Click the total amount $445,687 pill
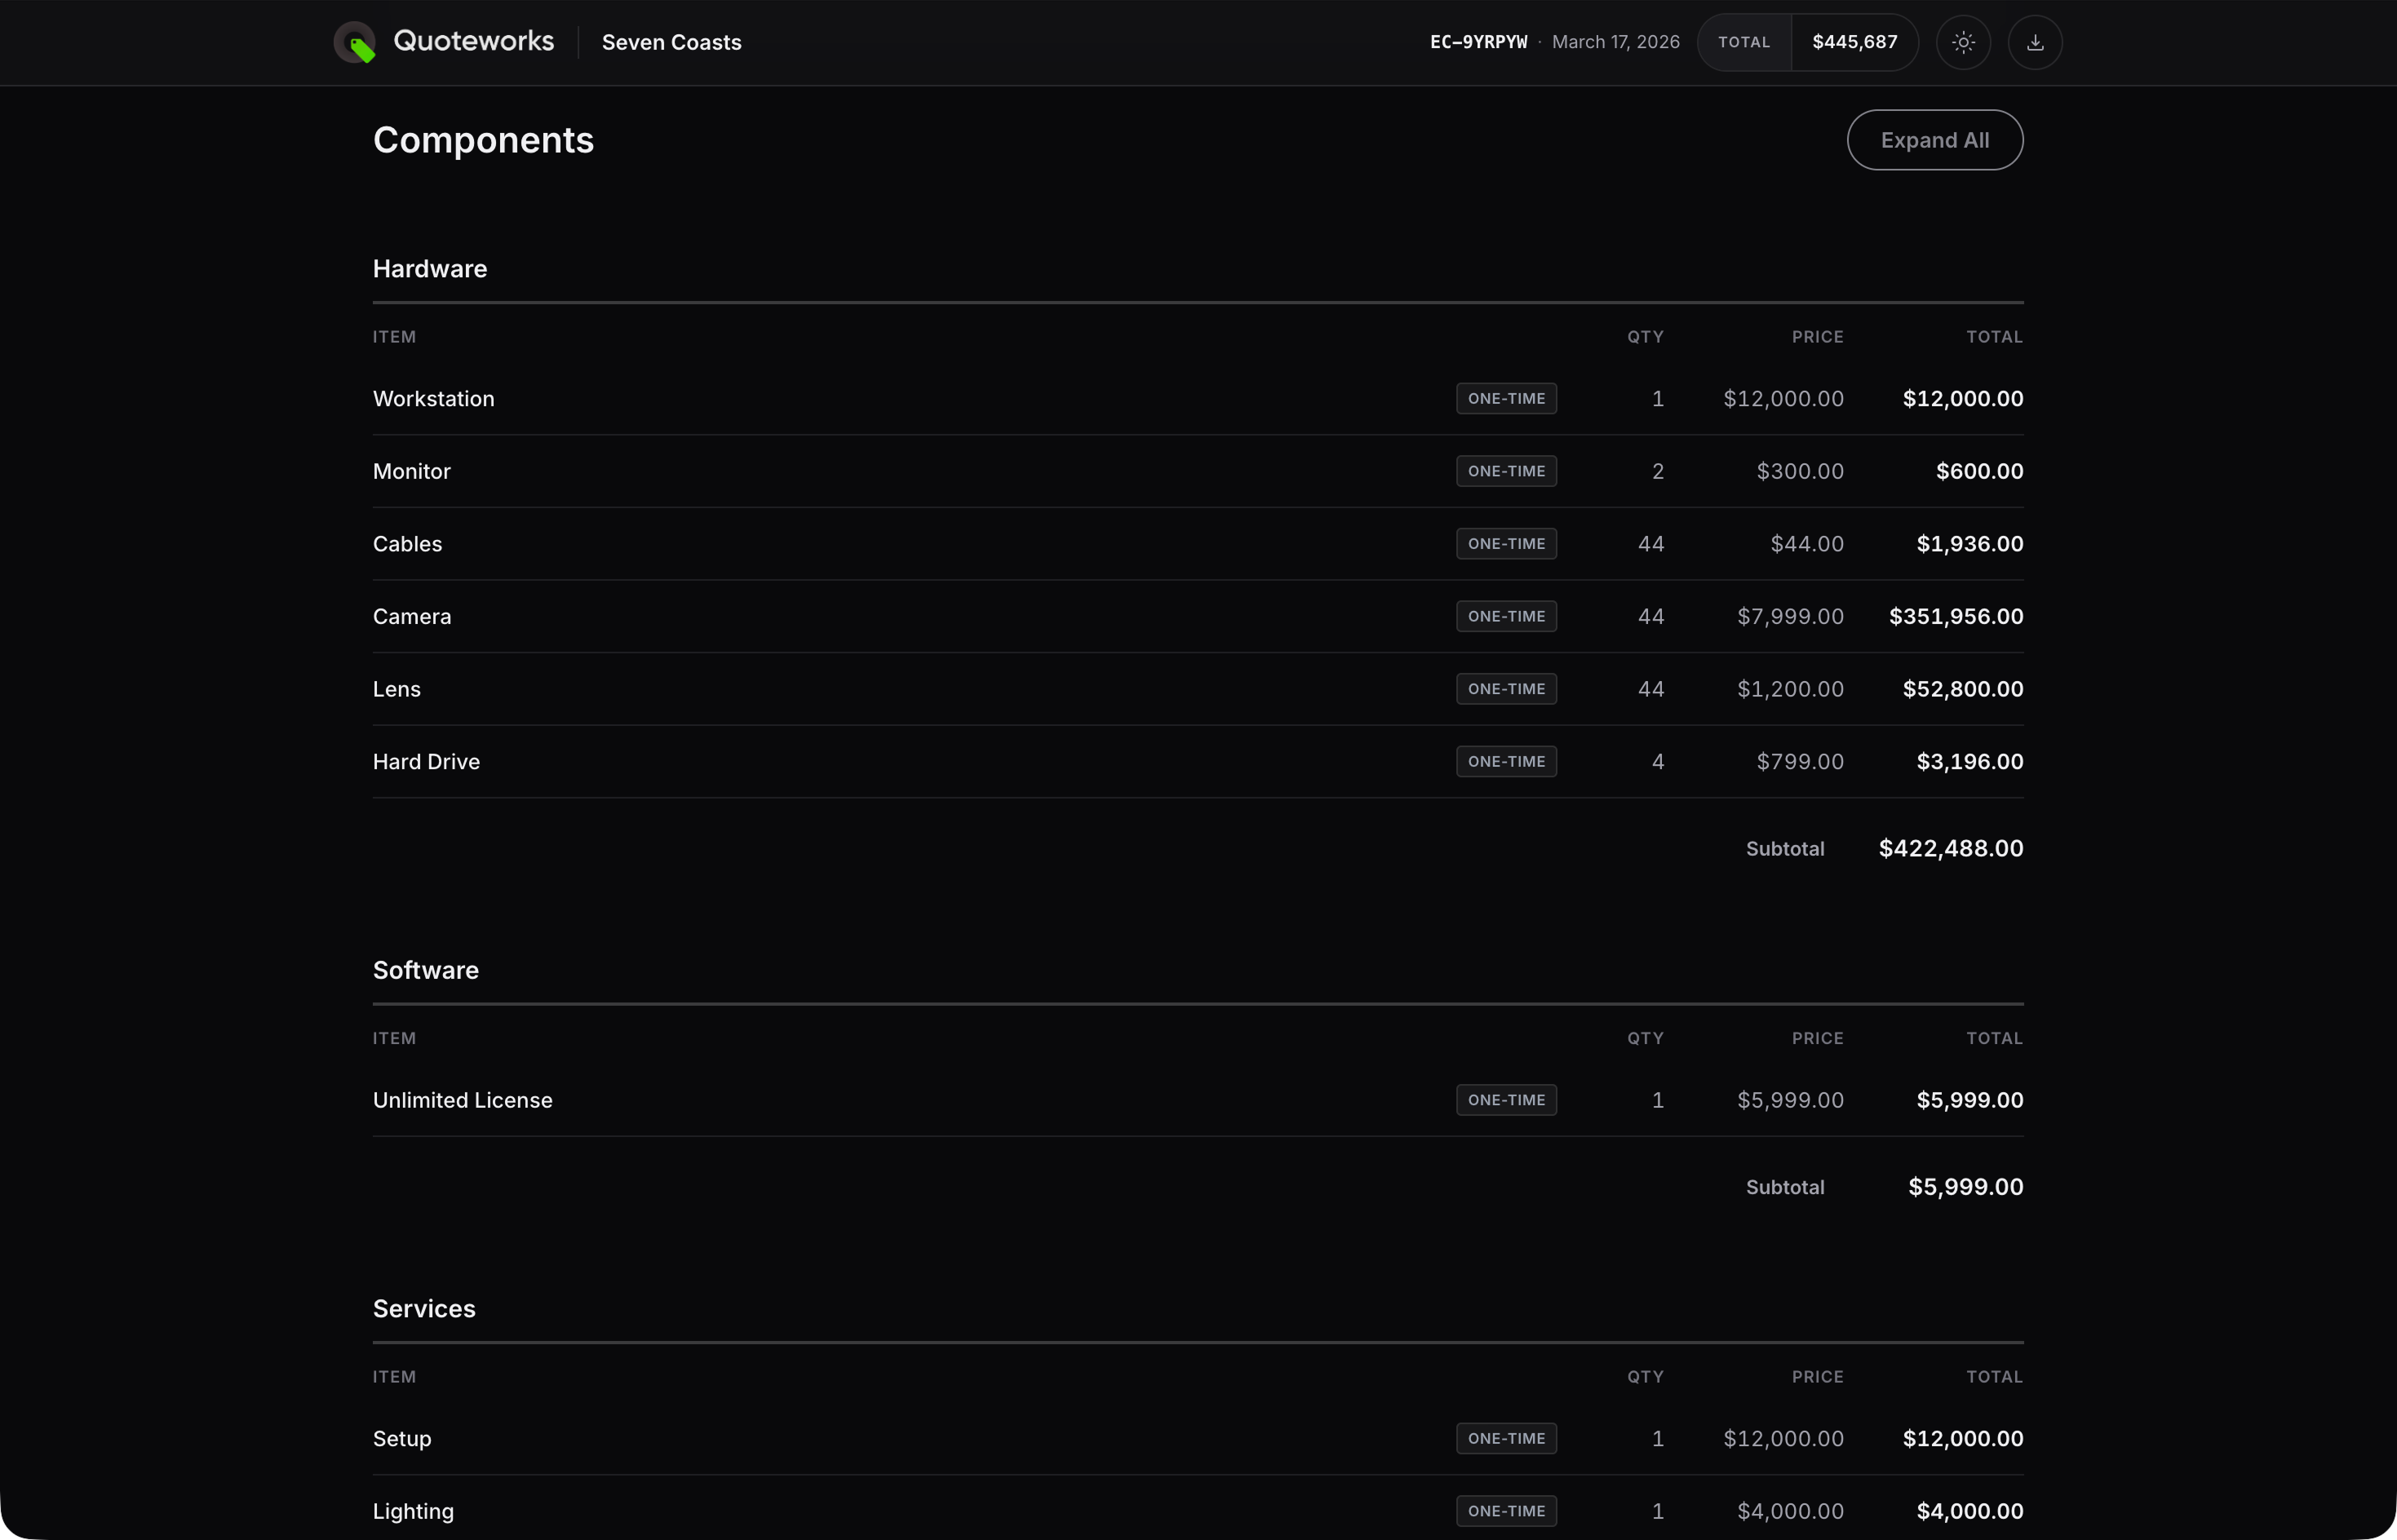Image resolution: width=2397 pixels, height=1540 pixels. (x=1854, y=42)
